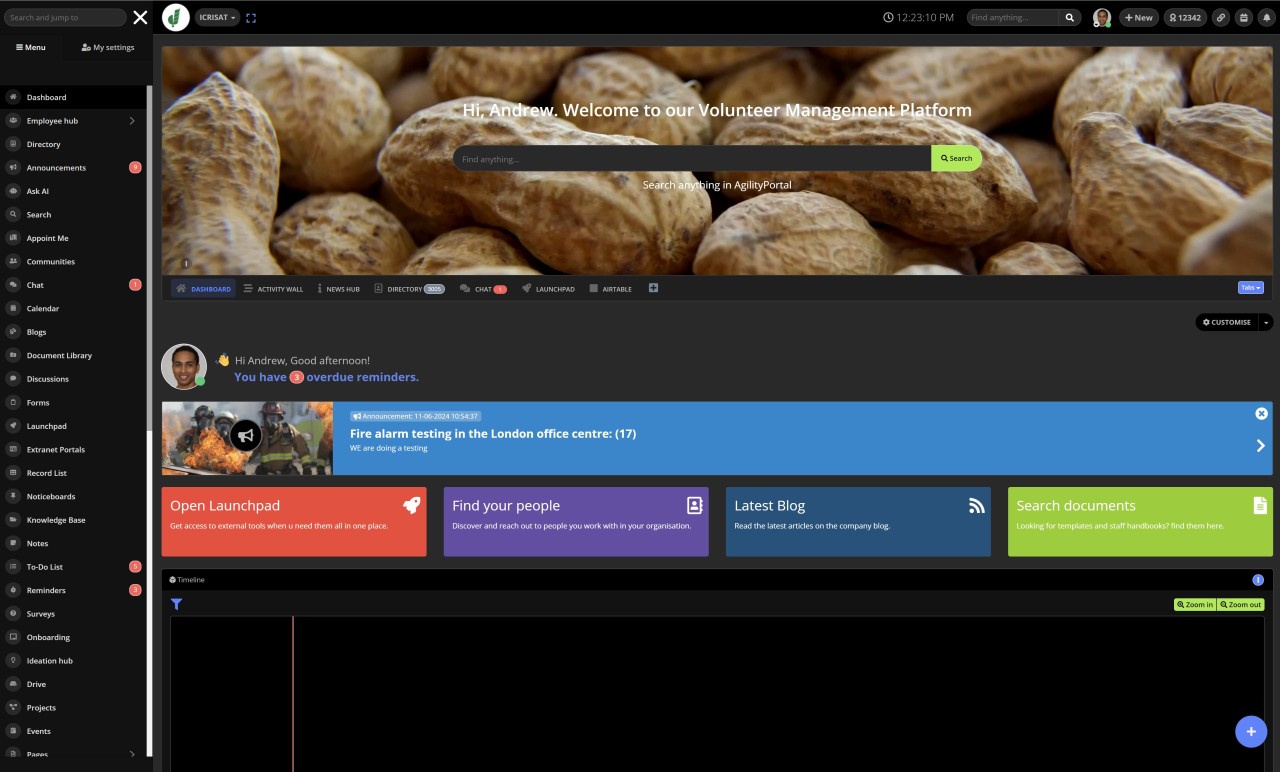This screenshot has width=1280, height=772.
Task: Expand the Employee hub sidebar item
Action: 131,120
